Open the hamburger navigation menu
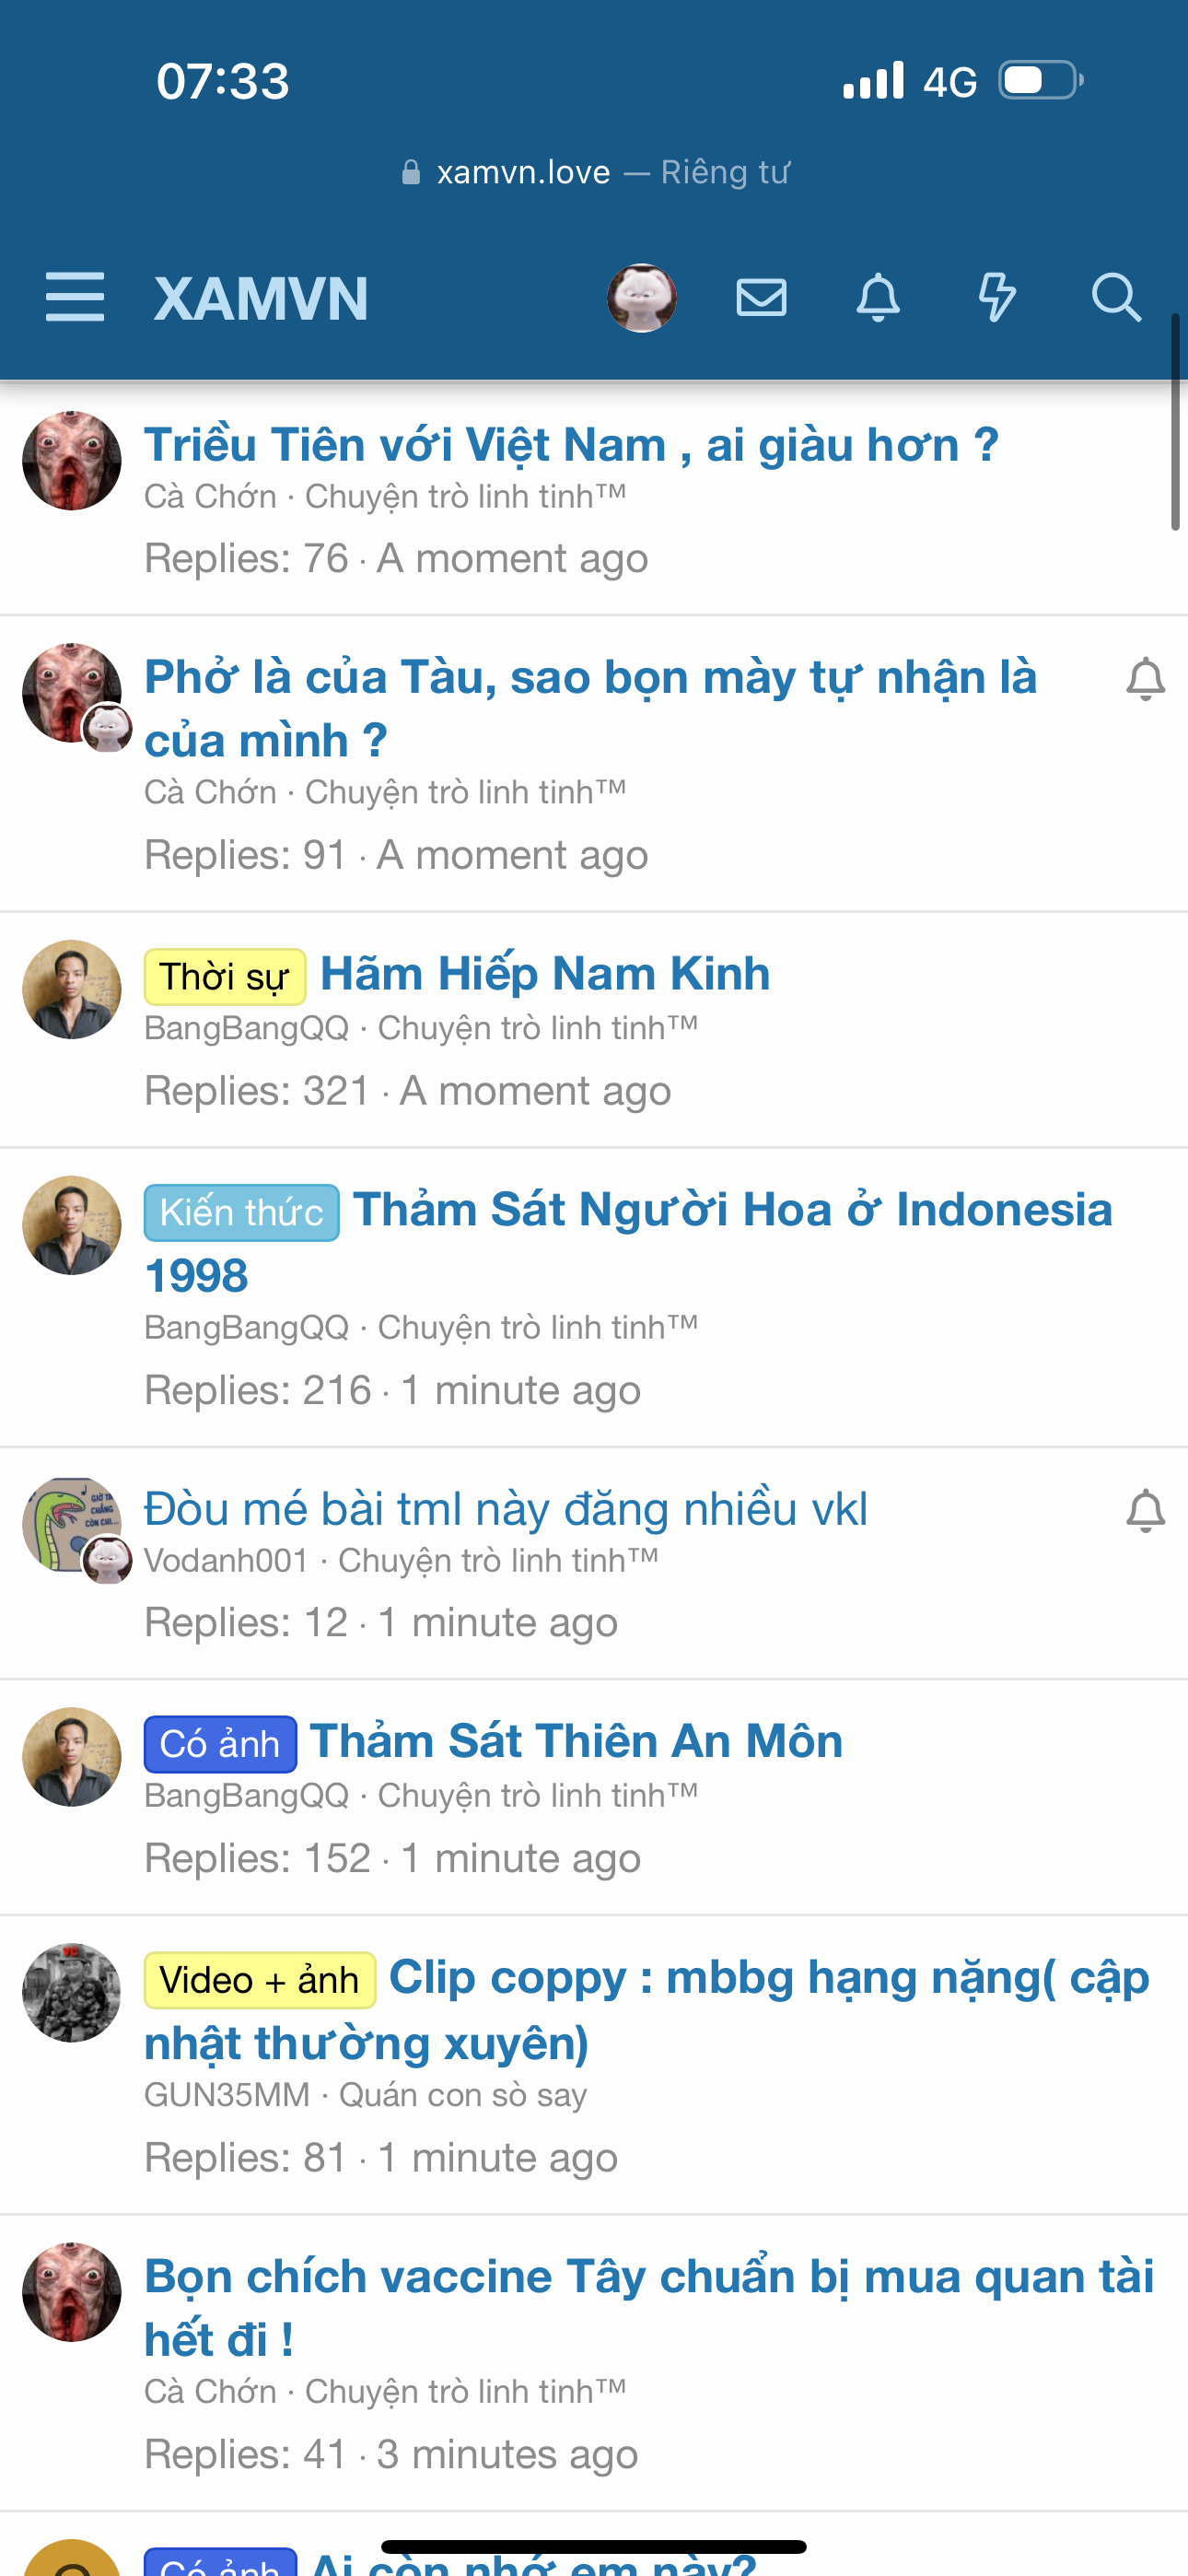1188x2576 pixels. pos(75,297)
